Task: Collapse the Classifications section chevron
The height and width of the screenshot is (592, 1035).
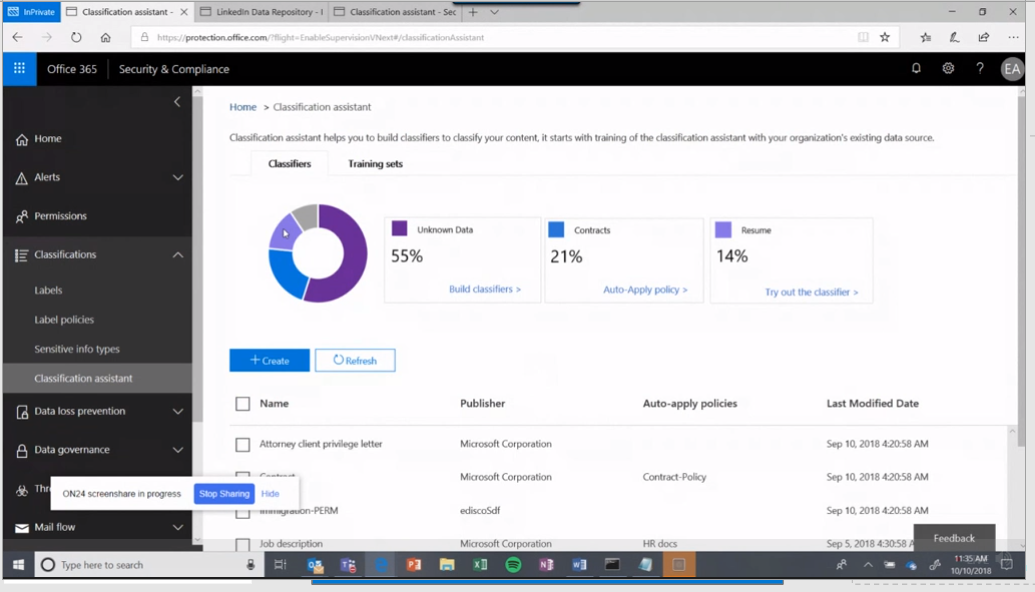Action: [178, 255]
